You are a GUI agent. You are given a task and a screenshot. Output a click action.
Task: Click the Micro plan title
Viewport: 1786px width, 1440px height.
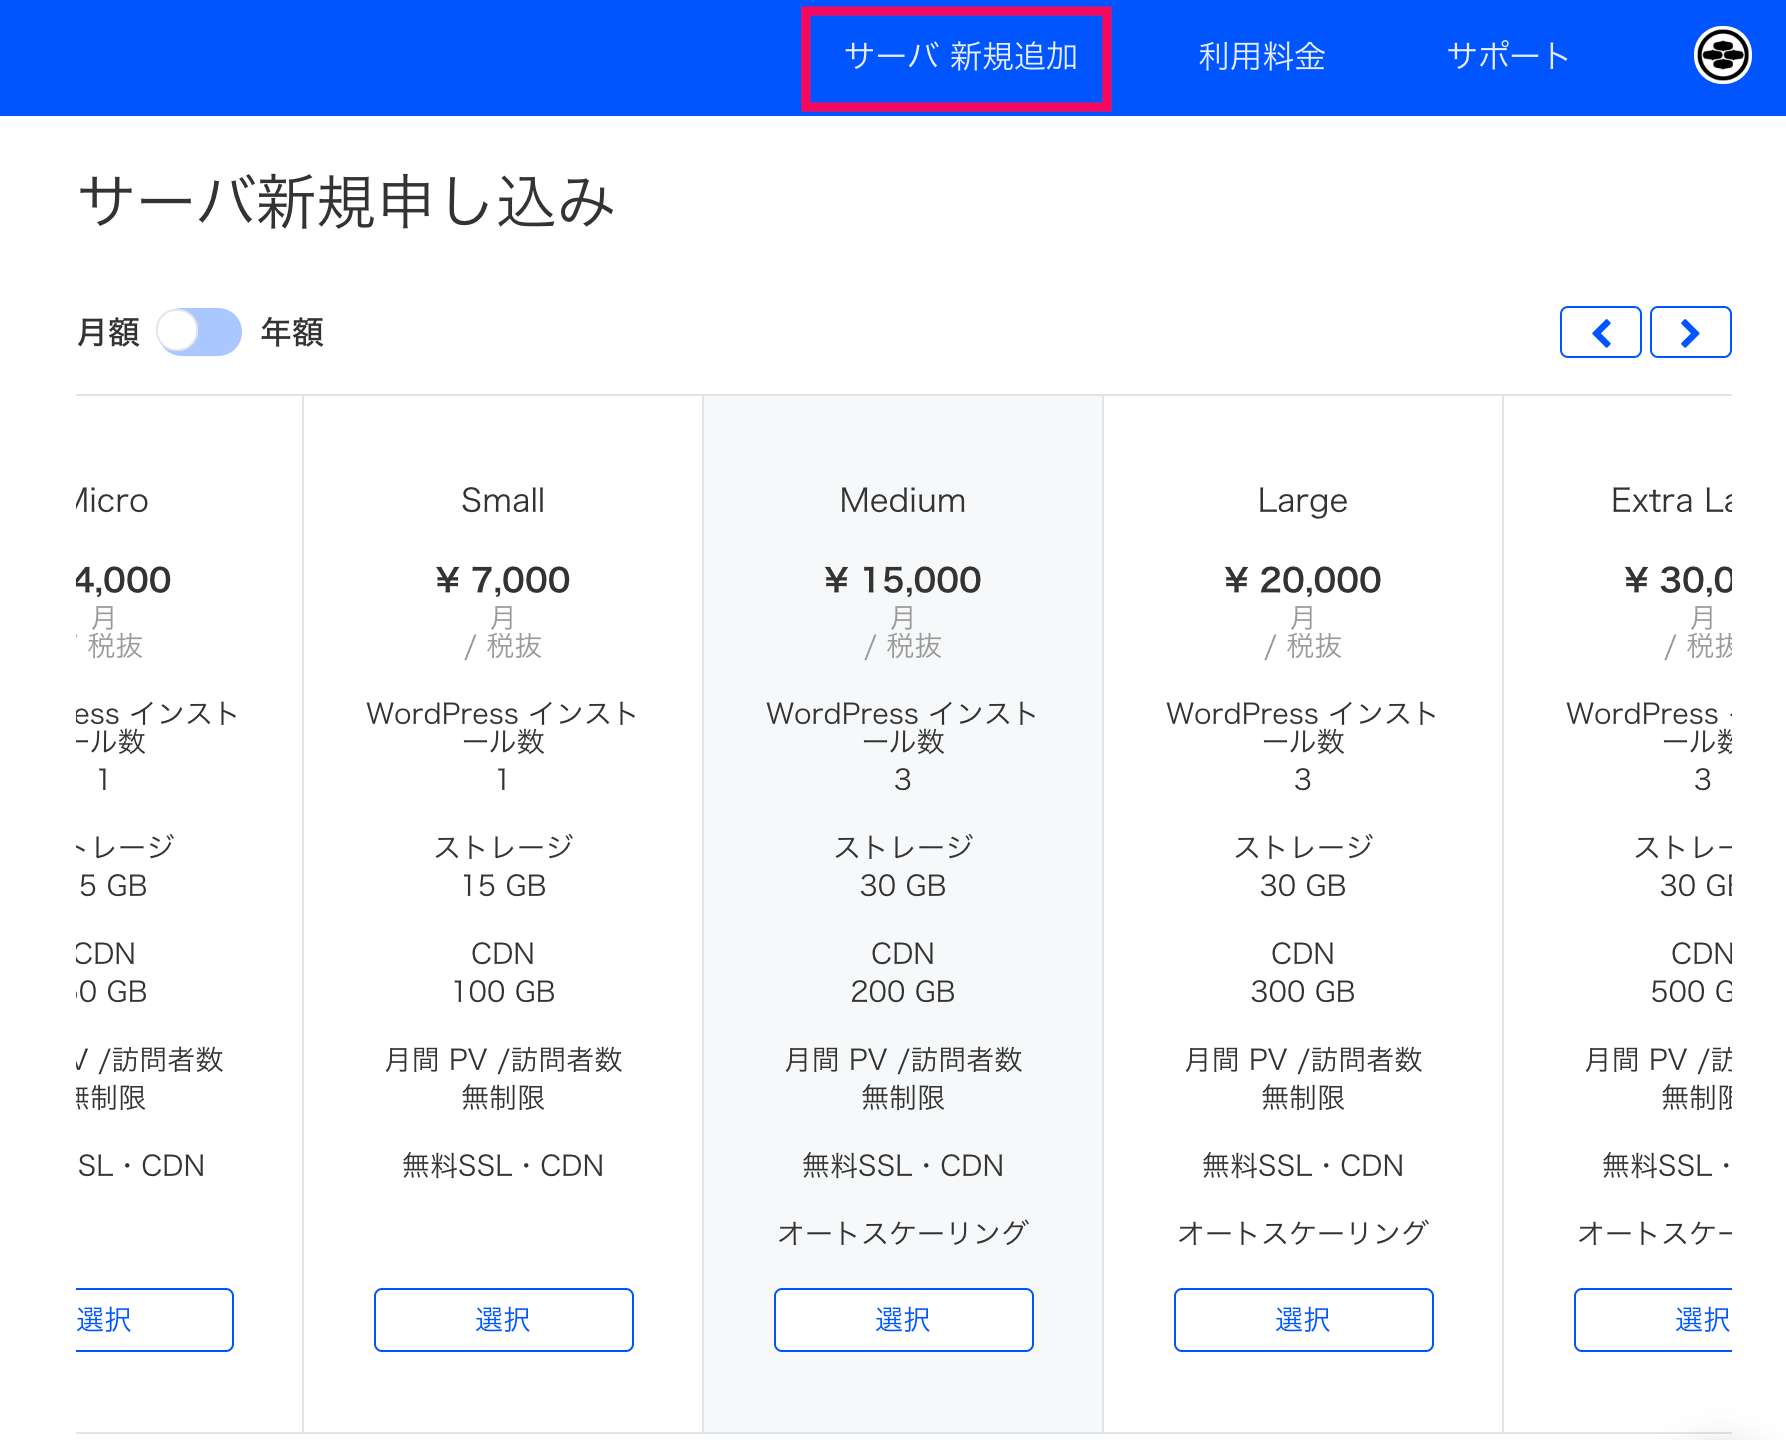pyautogui.click(x=112, y=500)
